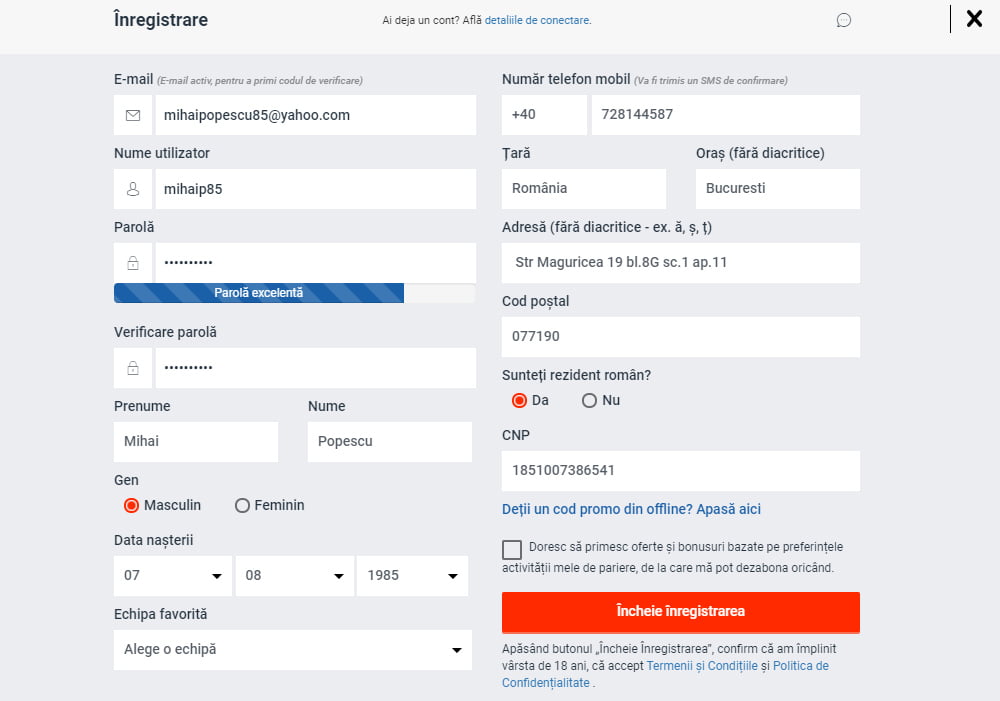Viewport: 1000px width, 701px height.
Task: Click the Parolă excelentă strength bar
Action: coord(259,293)
